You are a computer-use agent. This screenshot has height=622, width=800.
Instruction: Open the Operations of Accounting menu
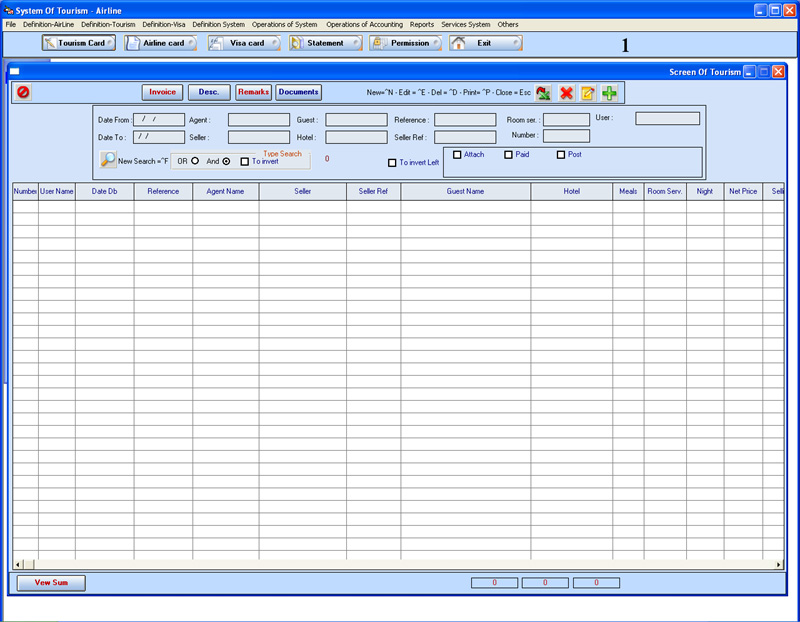[x=364, y=24]
